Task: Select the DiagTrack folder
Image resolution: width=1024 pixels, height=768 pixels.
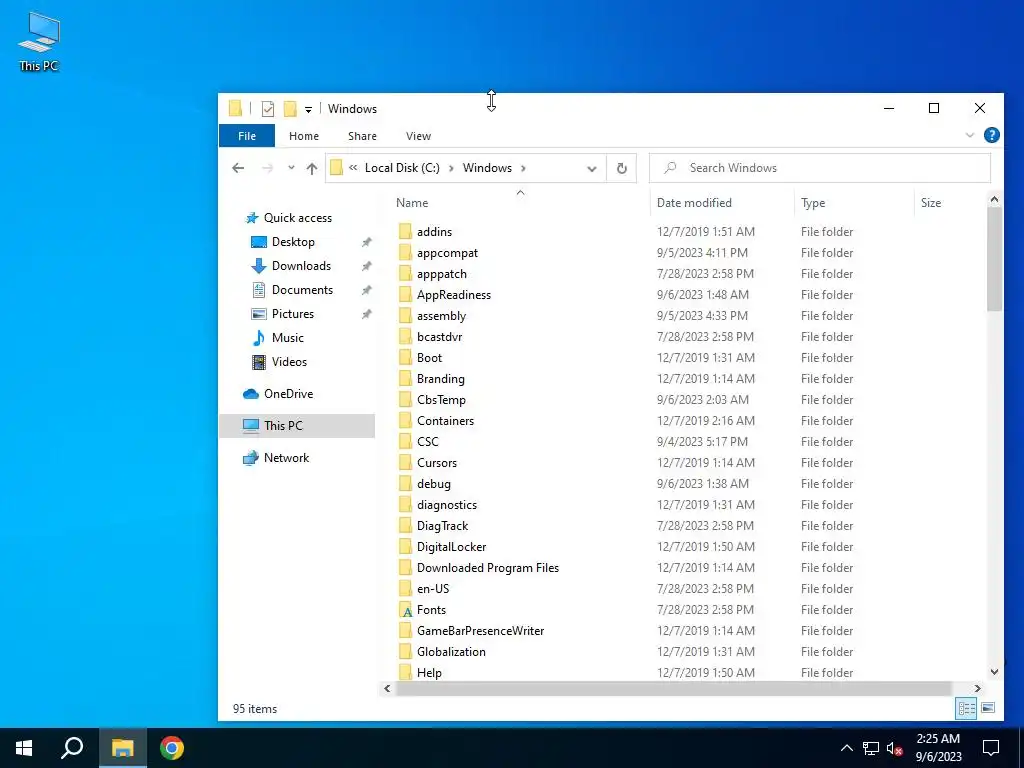Action: coord(442,526)
